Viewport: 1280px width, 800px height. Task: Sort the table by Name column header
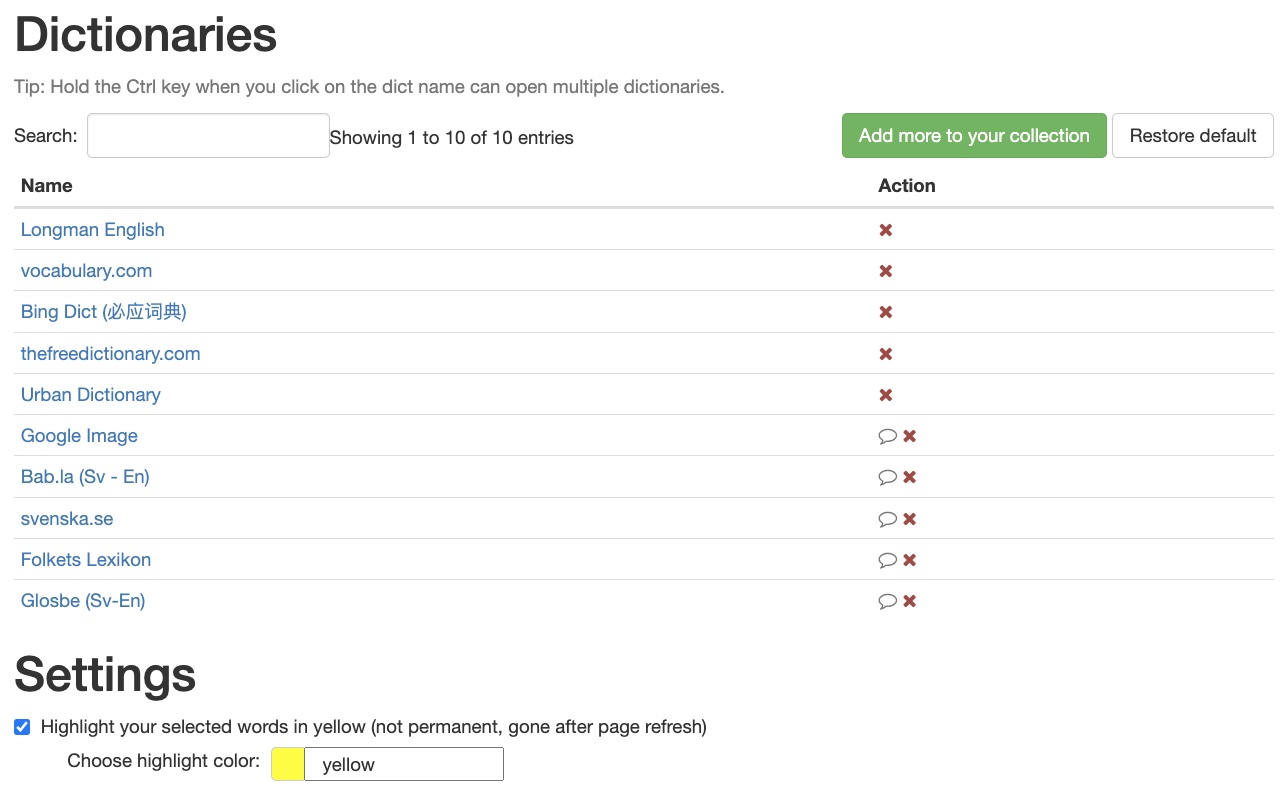click(46, 186)
